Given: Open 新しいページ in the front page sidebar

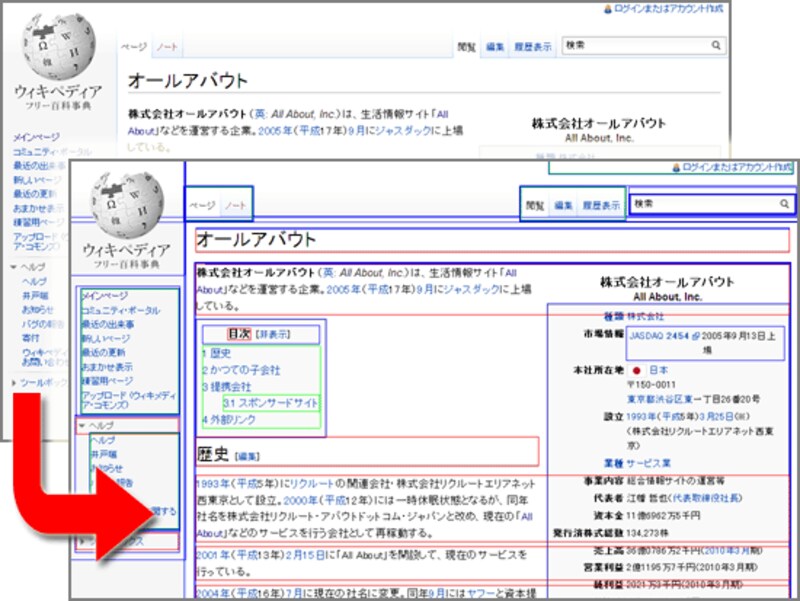Looking at the screenshot, I should coord(106,338).
